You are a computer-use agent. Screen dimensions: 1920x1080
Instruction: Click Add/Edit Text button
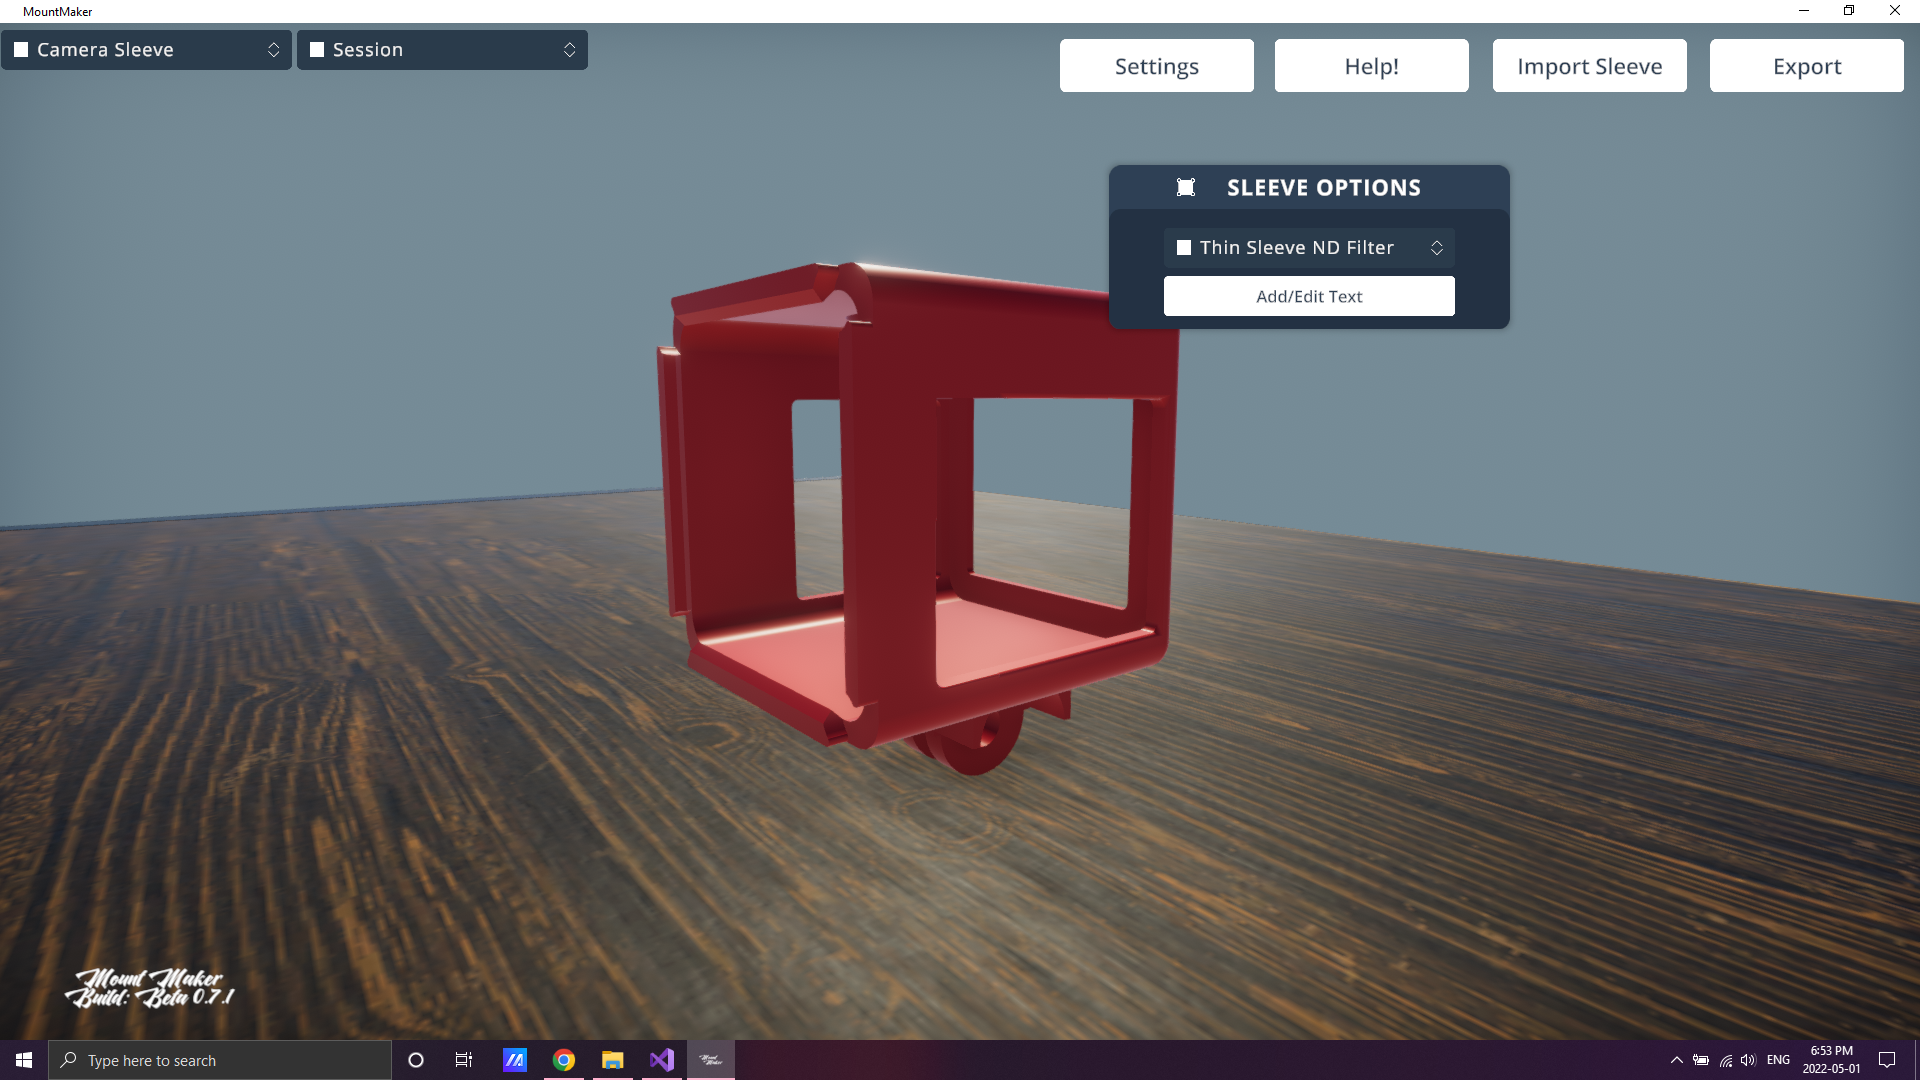[x=1309, y=296]
